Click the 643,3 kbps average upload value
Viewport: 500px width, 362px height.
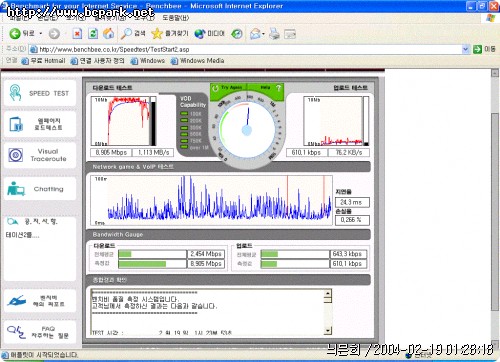pos(348,254)
